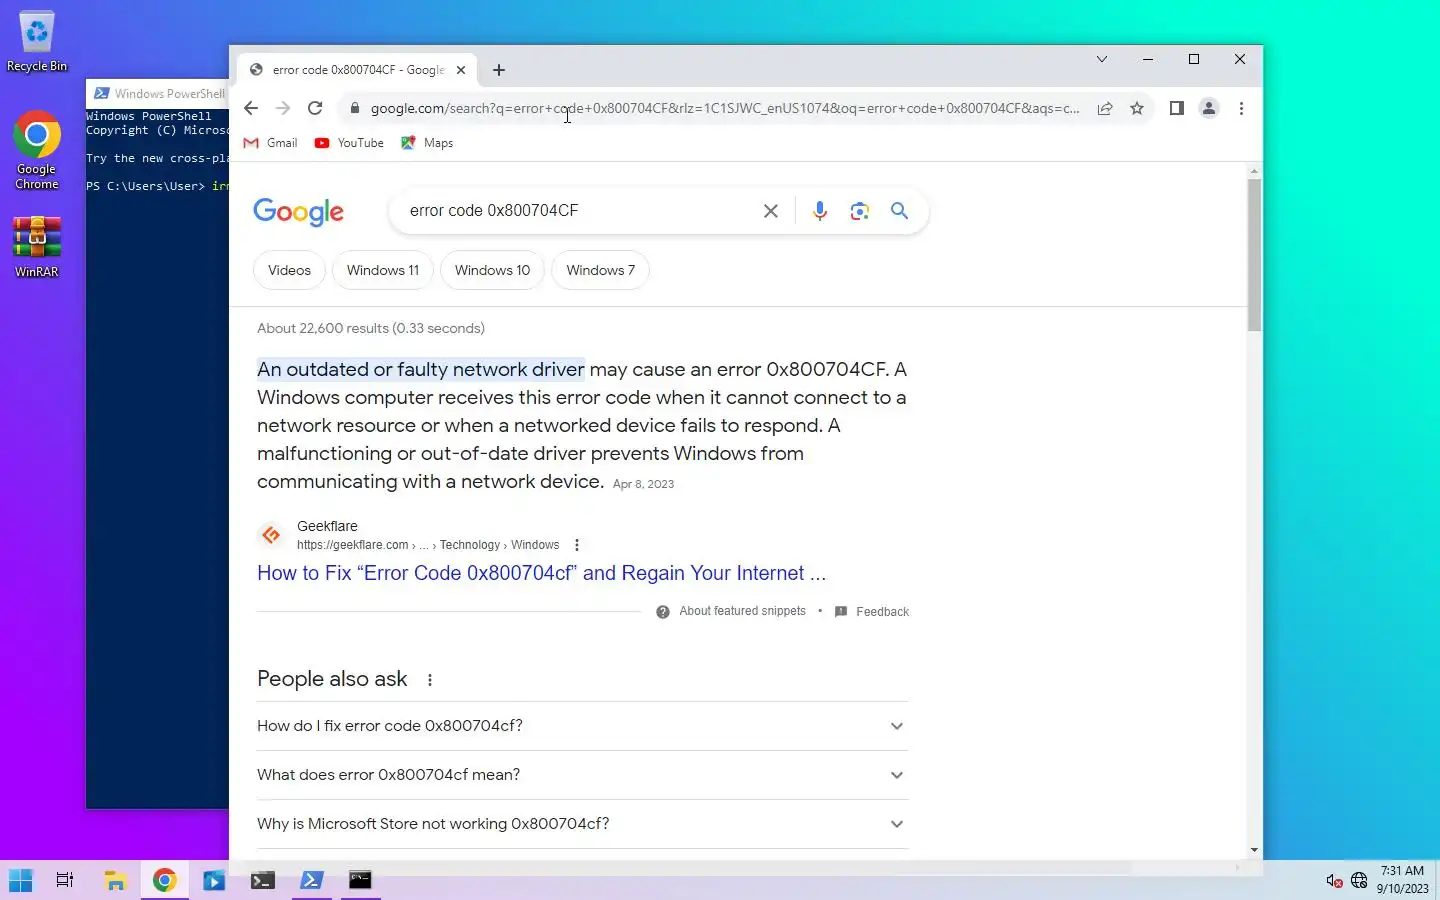This screenshot has width=1440, height=900.
Task: Select the Windows 10 filter chip
Action: [x=492, y=270]
